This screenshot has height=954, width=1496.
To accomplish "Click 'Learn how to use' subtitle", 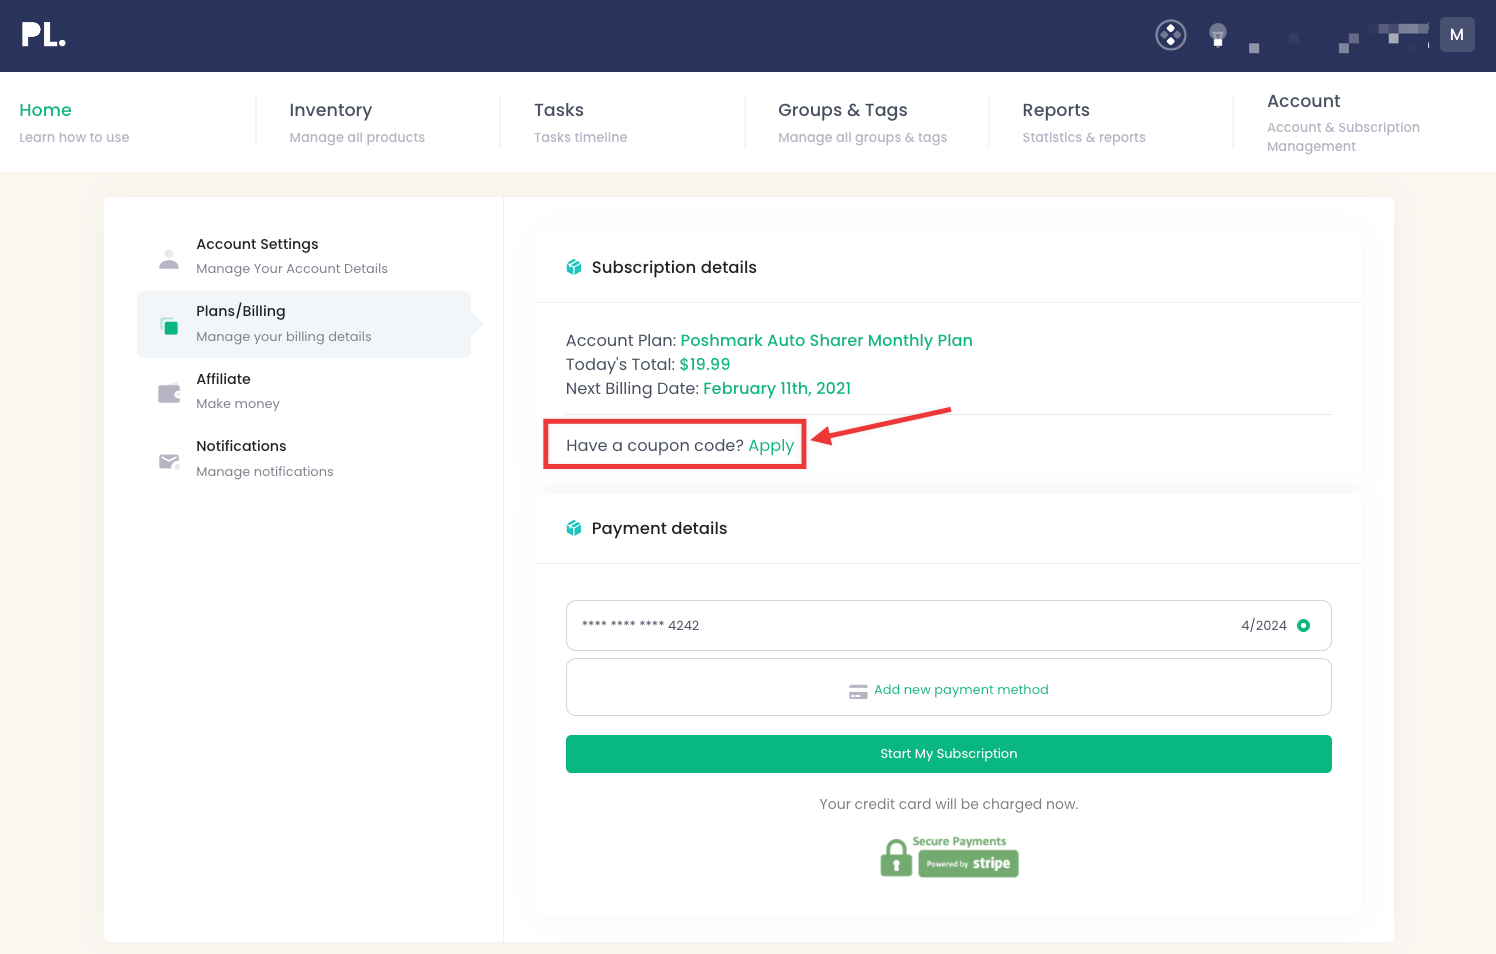I will [x=74, y=137].
